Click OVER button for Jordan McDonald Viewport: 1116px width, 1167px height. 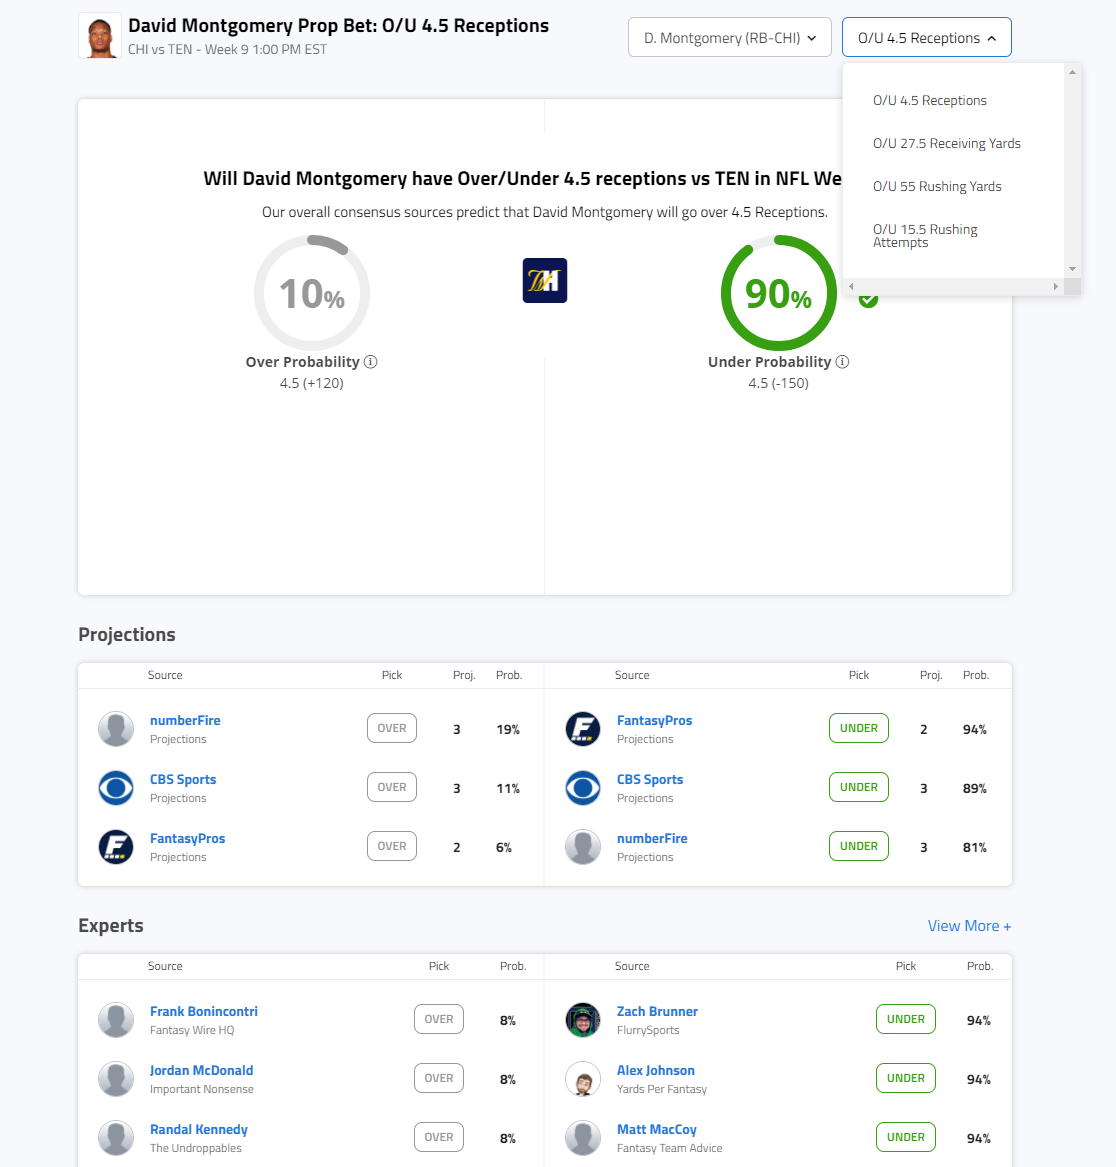tap(439, 1078)
